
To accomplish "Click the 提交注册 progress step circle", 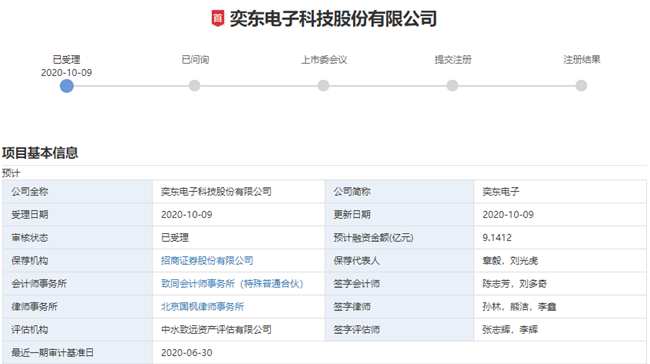I will pyautogui.click(x=452, y=86).
